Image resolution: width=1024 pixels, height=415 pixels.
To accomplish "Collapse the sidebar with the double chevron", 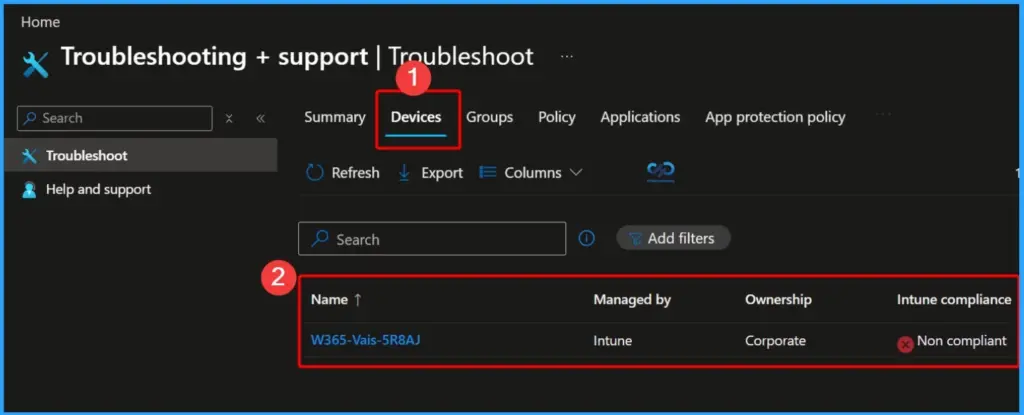I will (x=261, y=118).
